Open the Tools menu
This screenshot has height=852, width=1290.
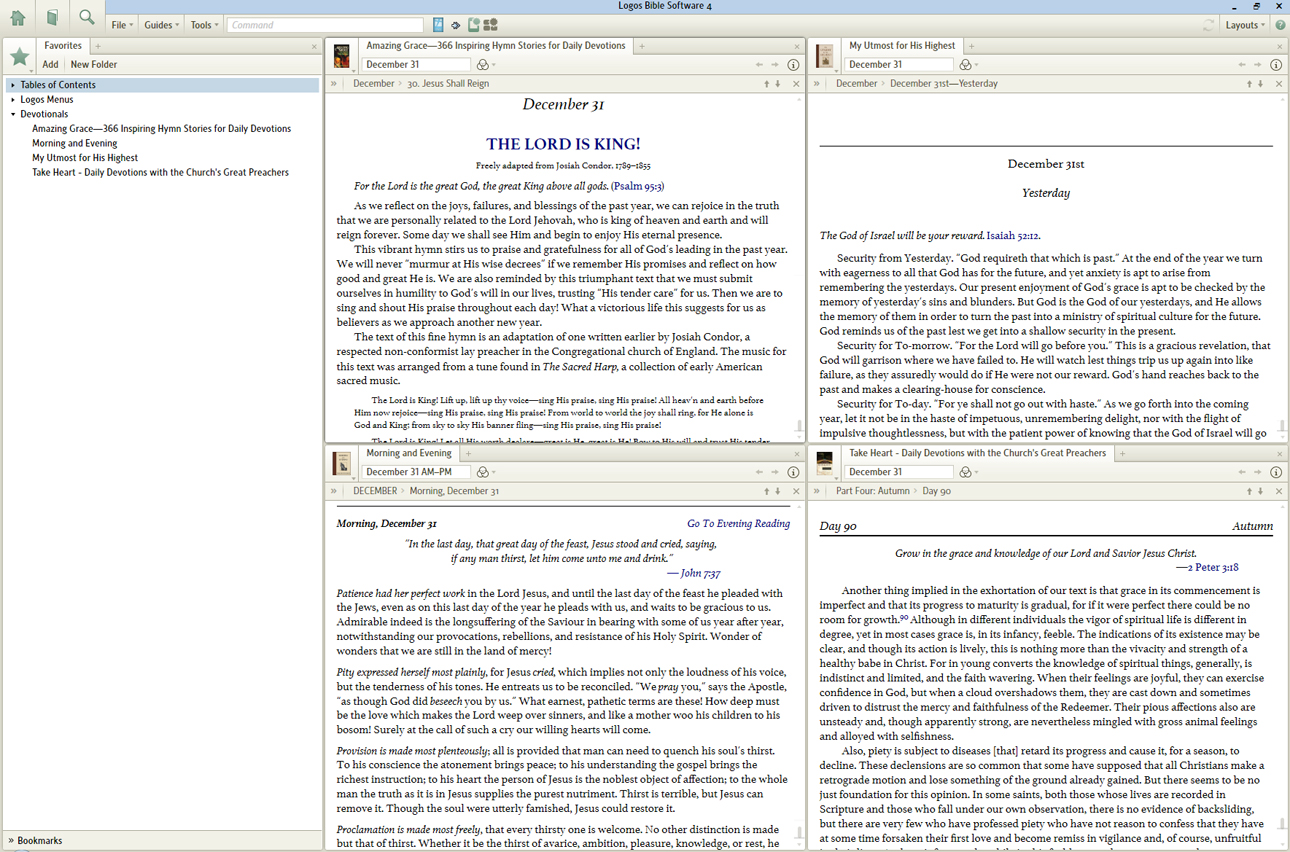204,25
